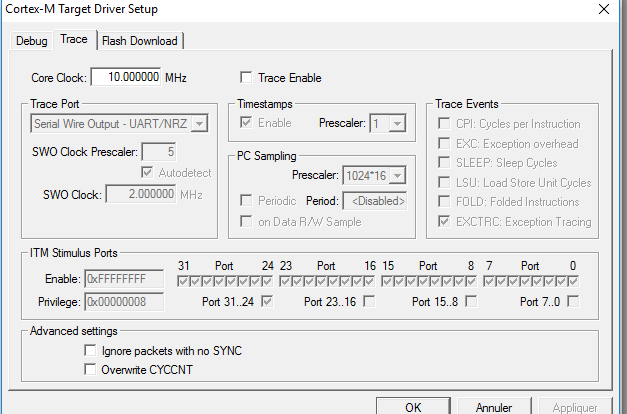This screenshot has width=627, height=414.
Task: Check LSU: Load Store Unit Cycles
Action: click(x=444, y=182)
